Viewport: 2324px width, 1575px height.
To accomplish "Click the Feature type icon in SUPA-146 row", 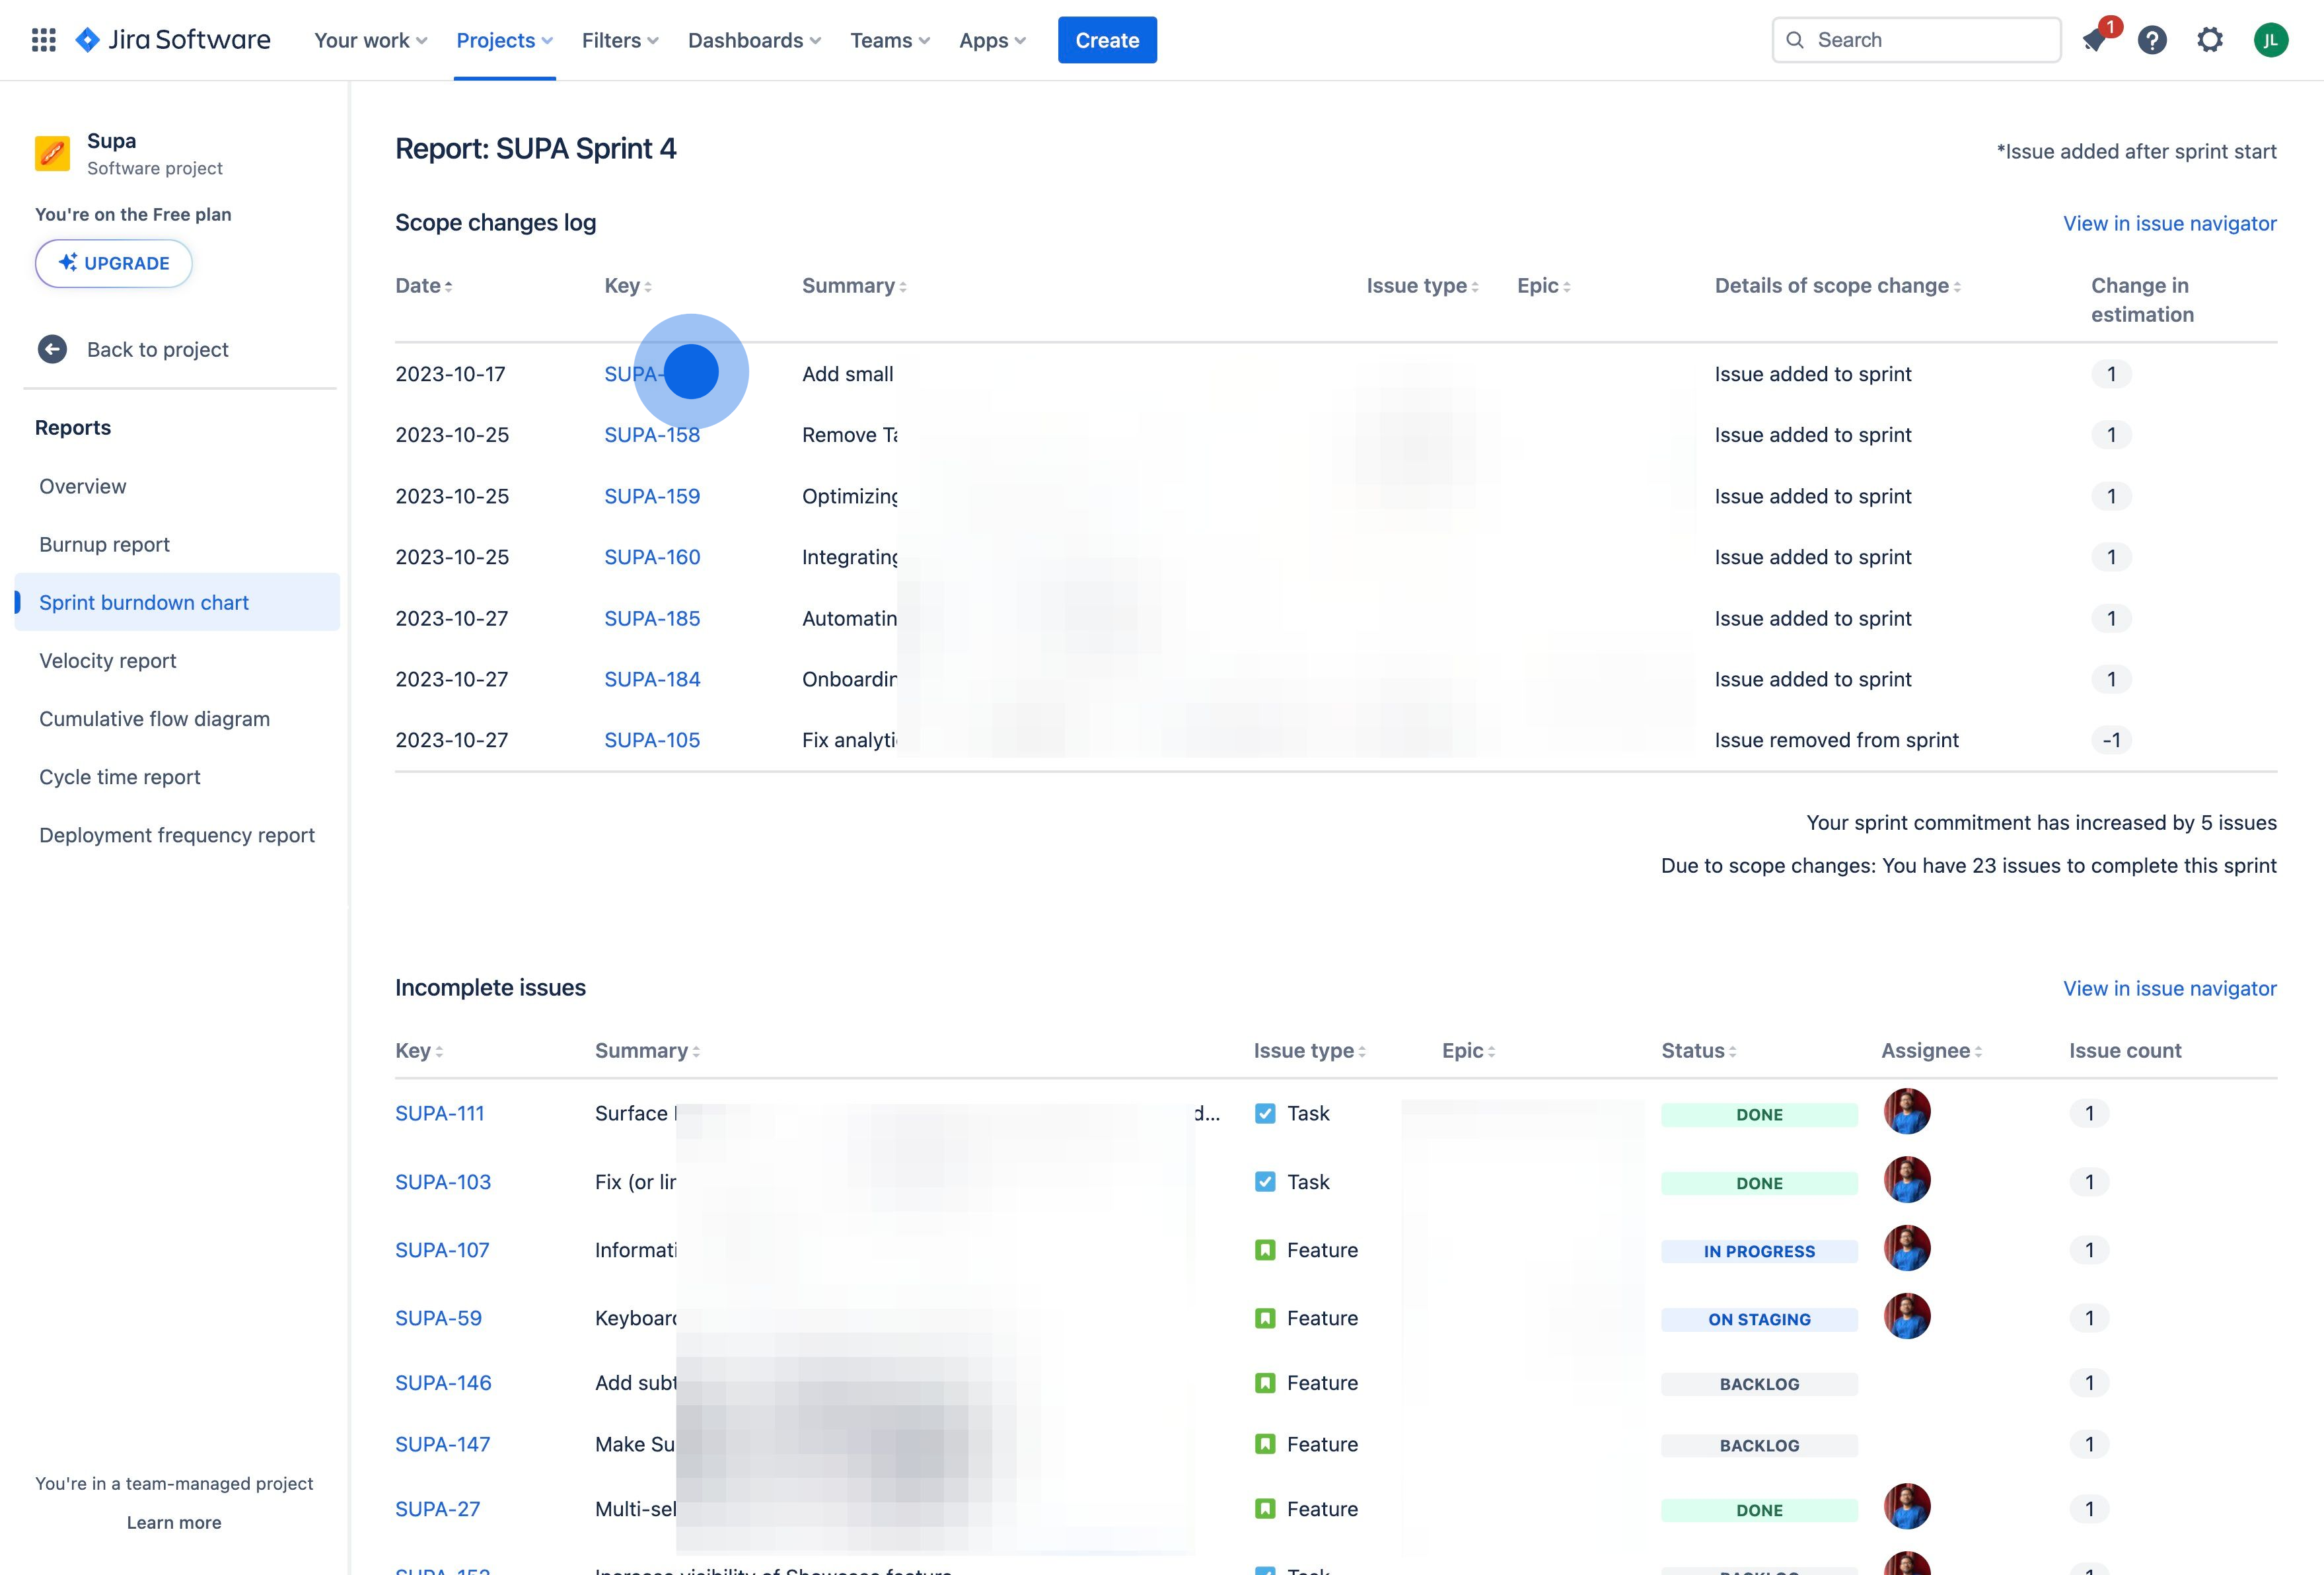I will pos(1265,1383).
